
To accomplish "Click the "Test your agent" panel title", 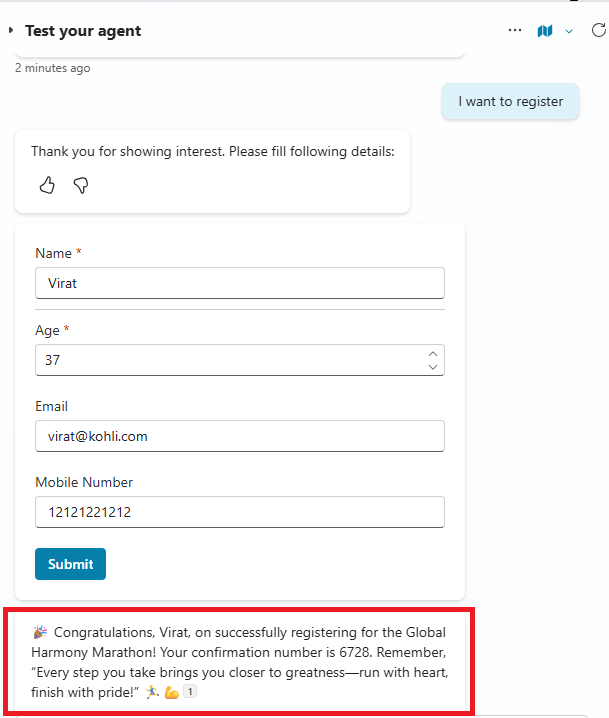I will 83,31.
